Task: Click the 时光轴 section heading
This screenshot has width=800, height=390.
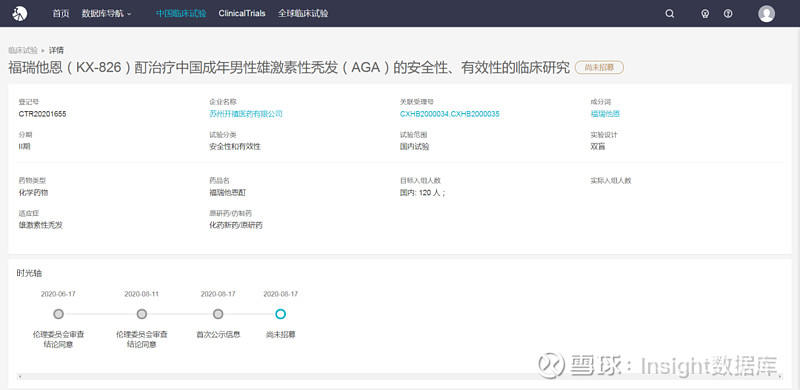Action: (29, 273)
